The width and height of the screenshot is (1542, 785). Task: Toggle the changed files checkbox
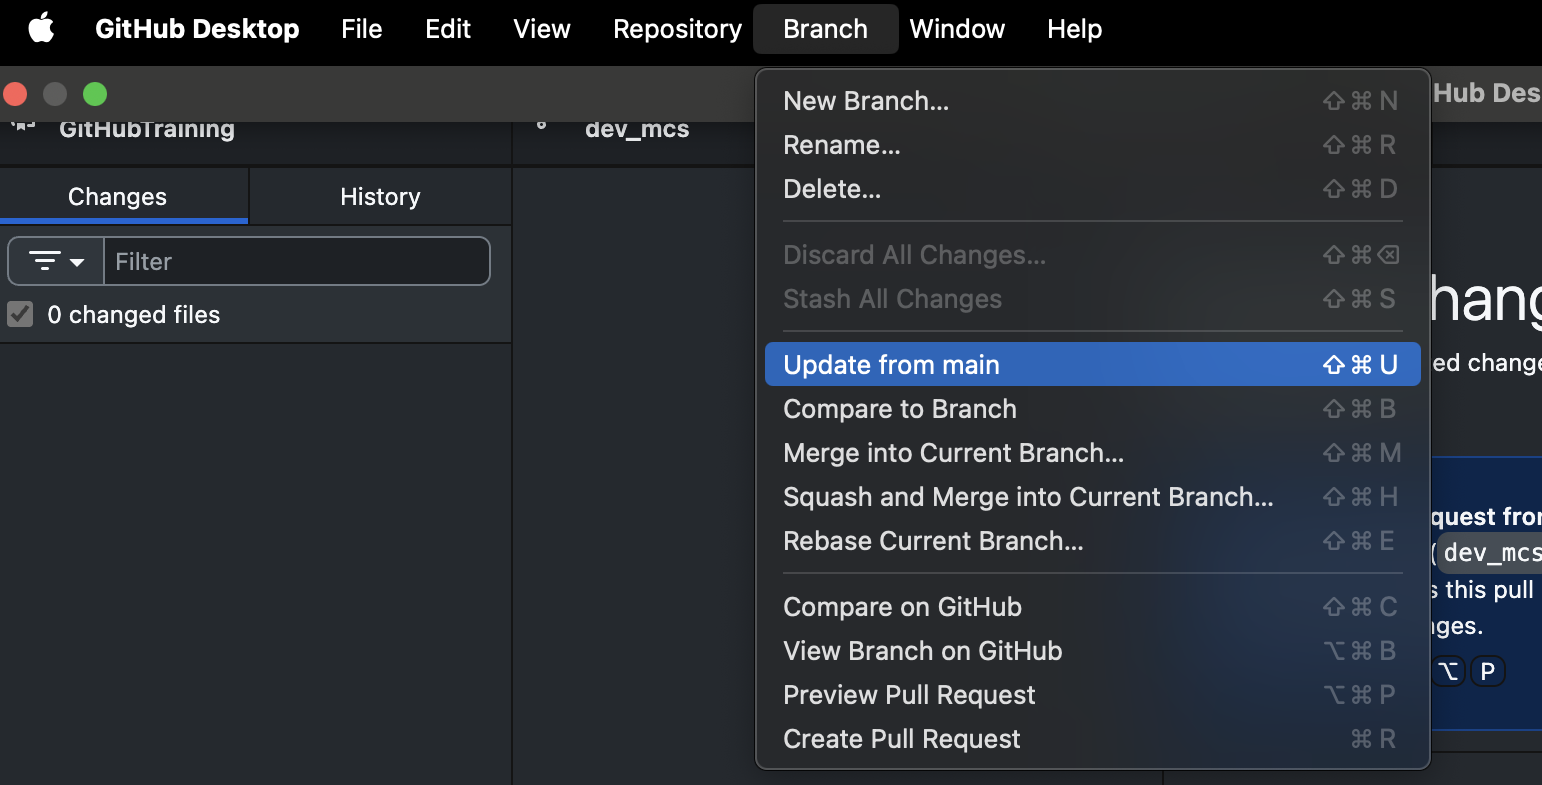coord(21,315)
